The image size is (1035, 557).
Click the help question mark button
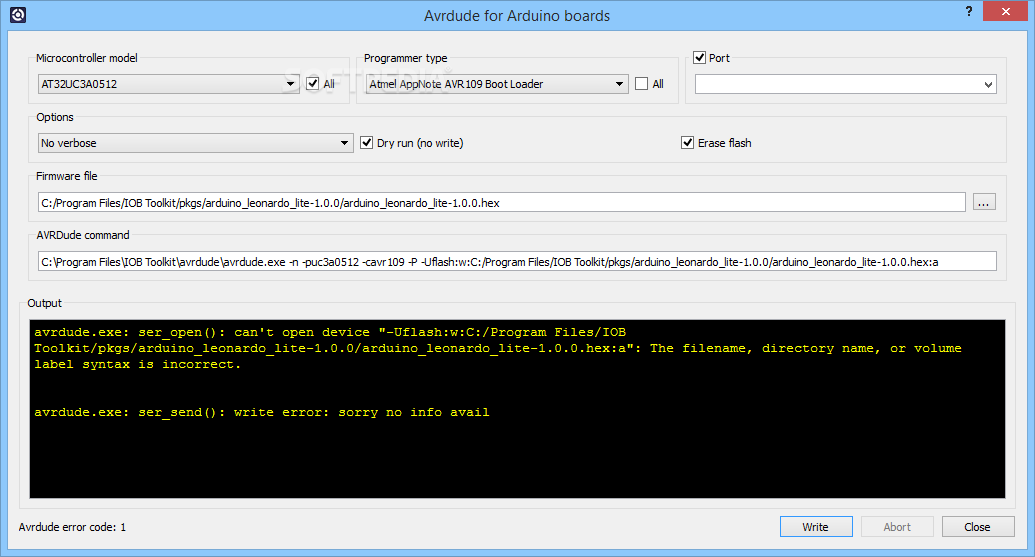[x=968, y=11]
